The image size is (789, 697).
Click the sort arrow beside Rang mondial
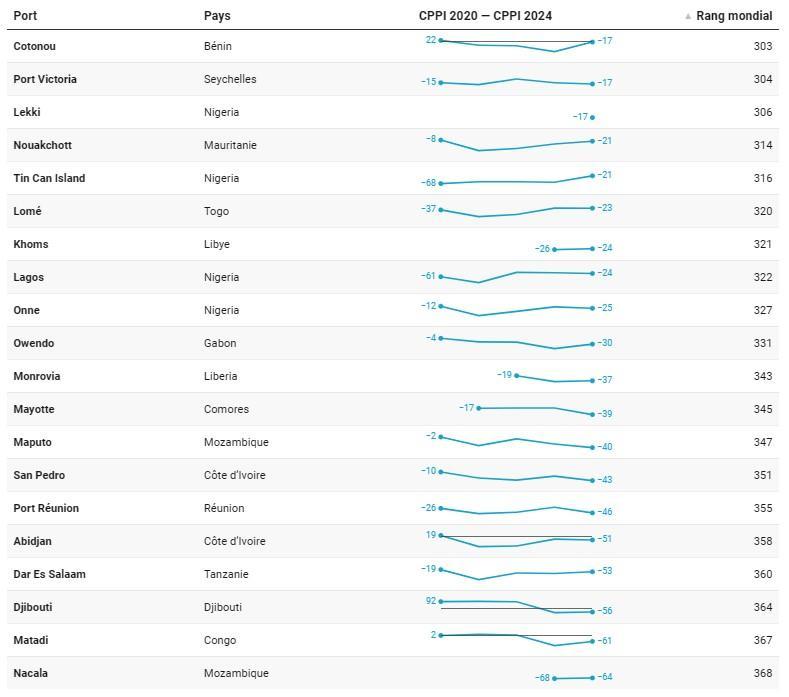[x=688, y=17]
